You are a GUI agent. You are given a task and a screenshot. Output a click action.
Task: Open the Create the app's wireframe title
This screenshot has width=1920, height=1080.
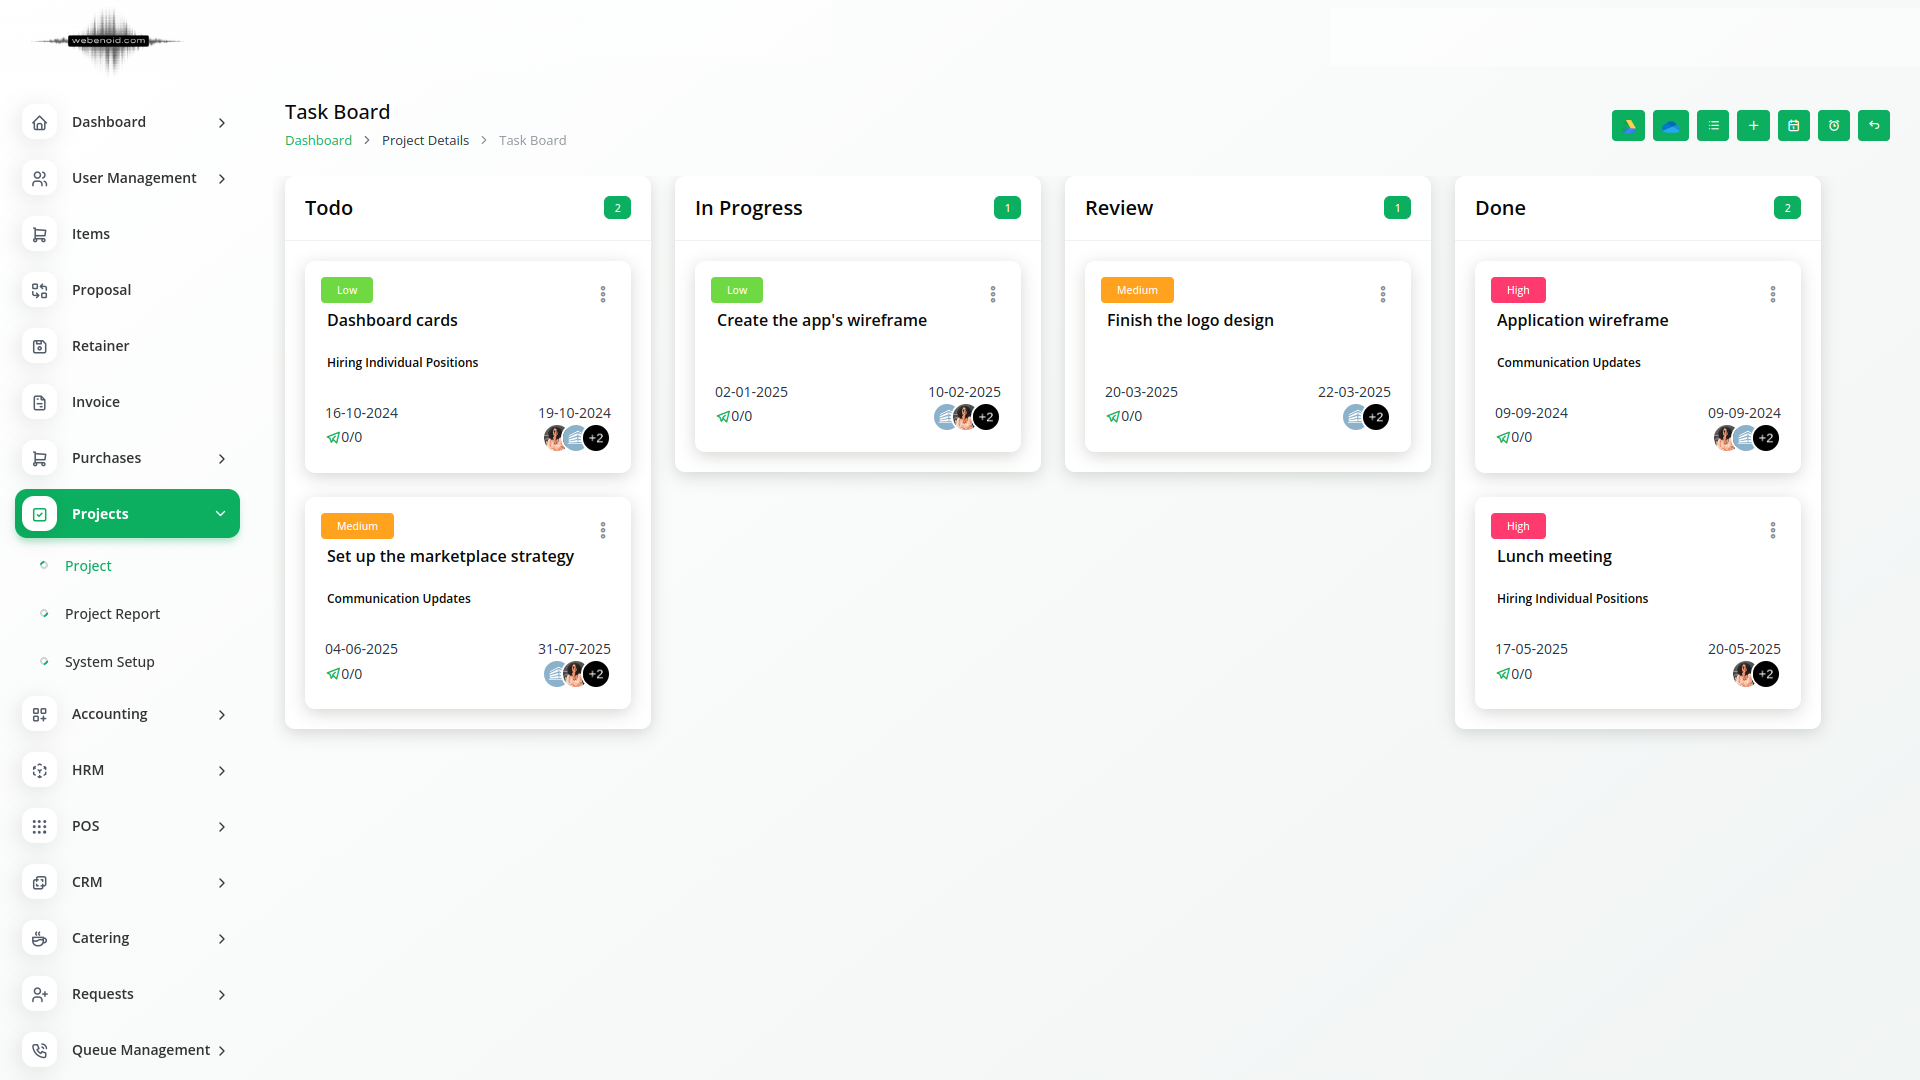822,320
